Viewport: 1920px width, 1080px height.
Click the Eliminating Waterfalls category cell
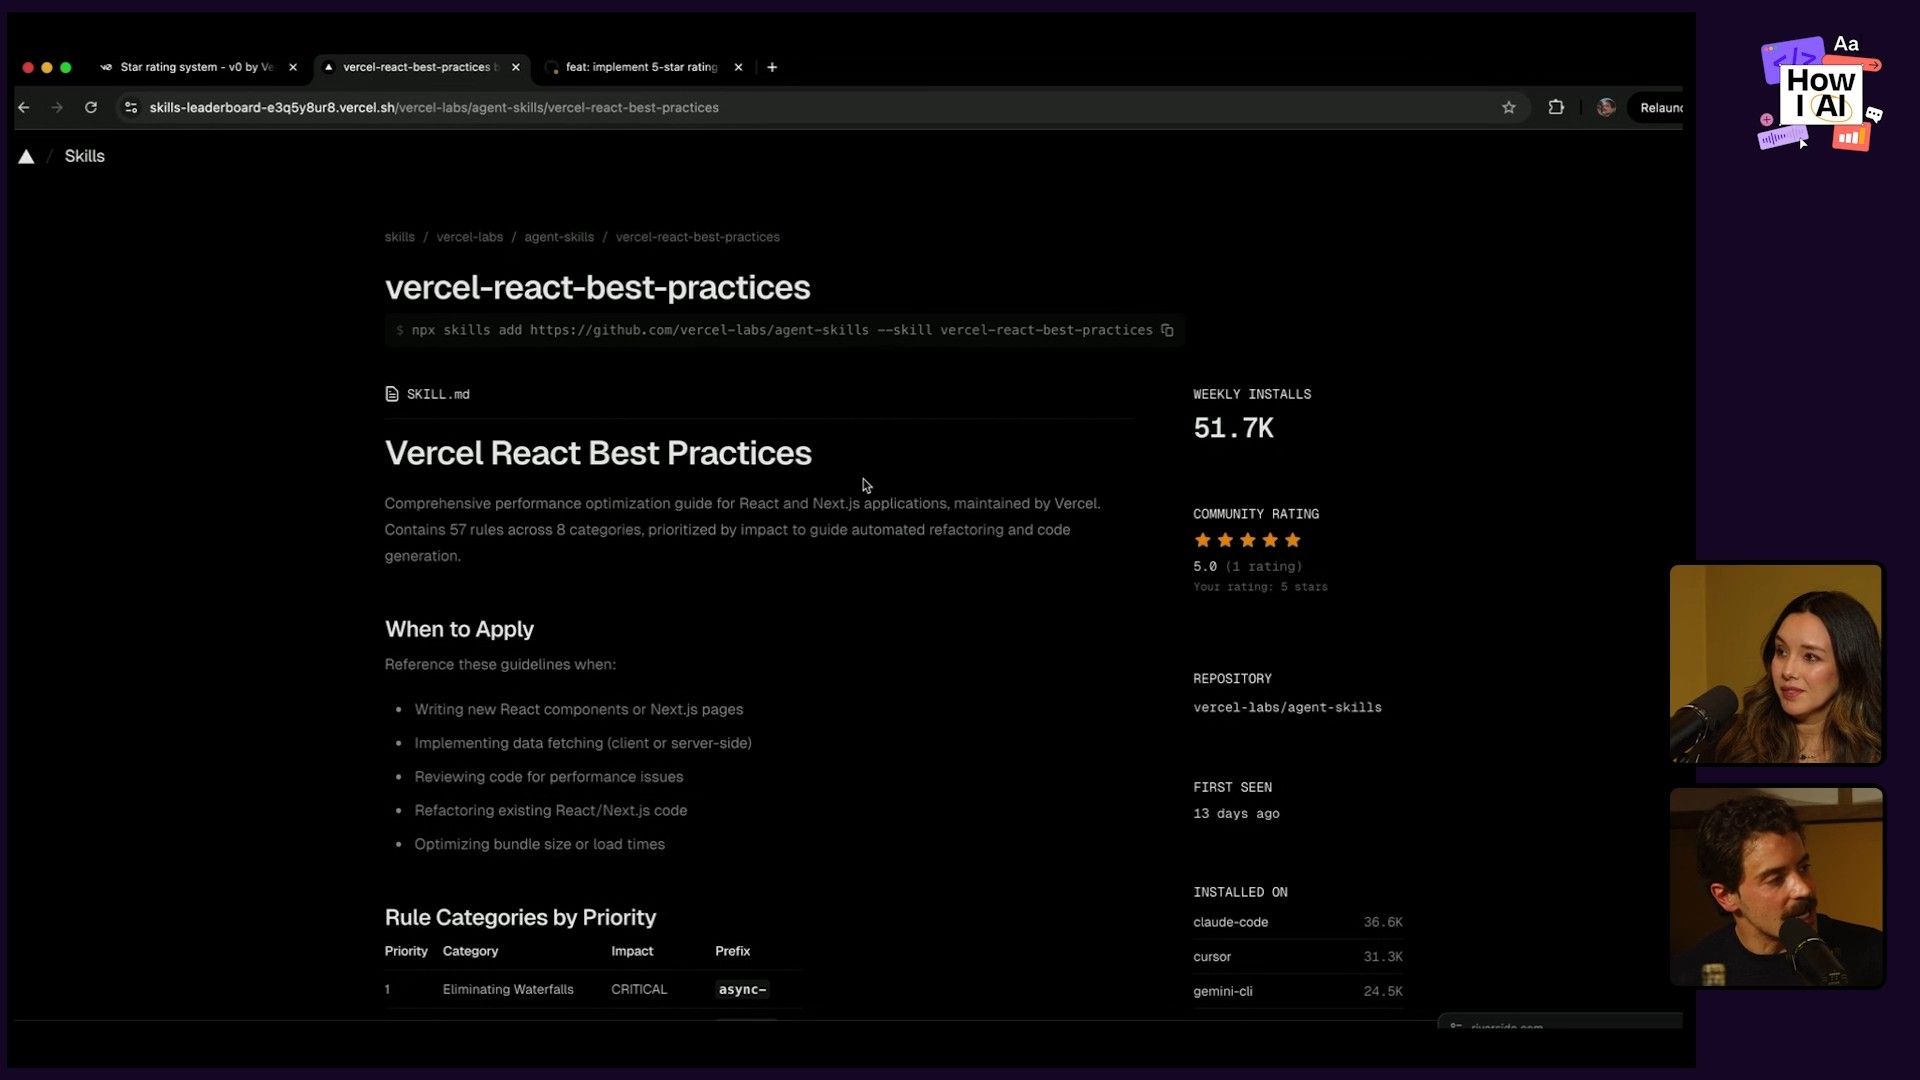tap(508, 989)
